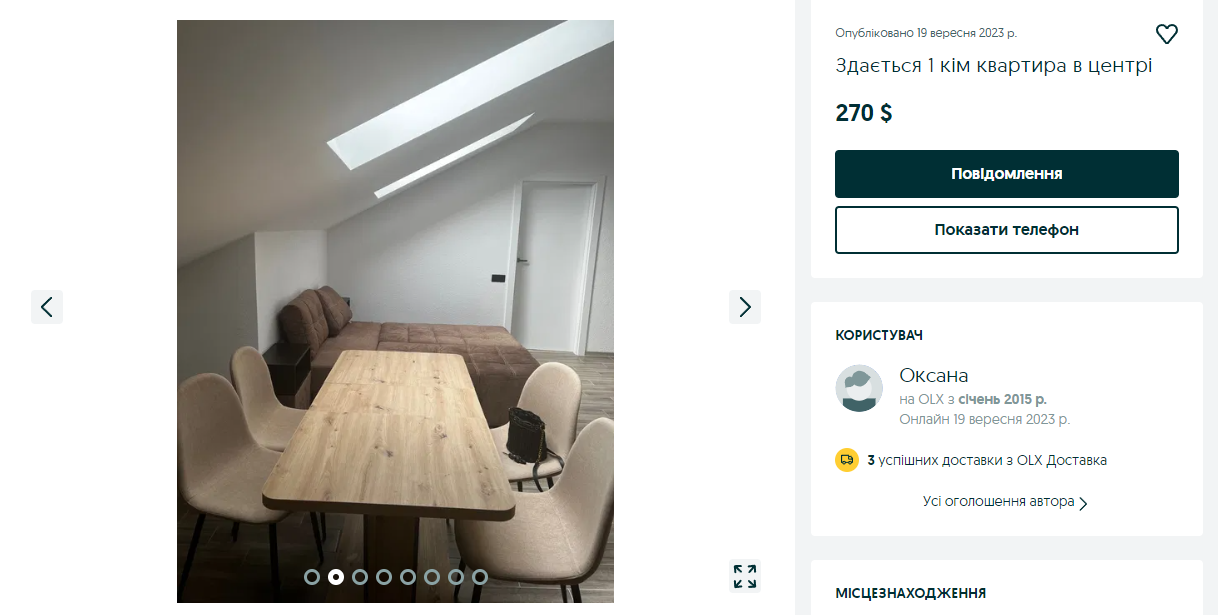Show previous photo with left arrow
The width and height of the screenshot is (1218, 615).
point(47,307)
